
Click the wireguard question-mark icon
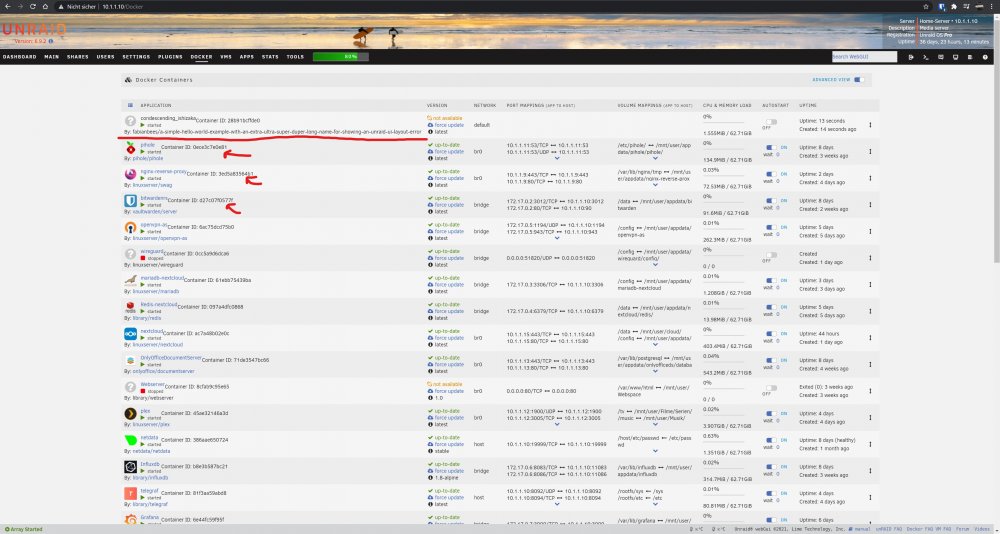click(130, 254)
